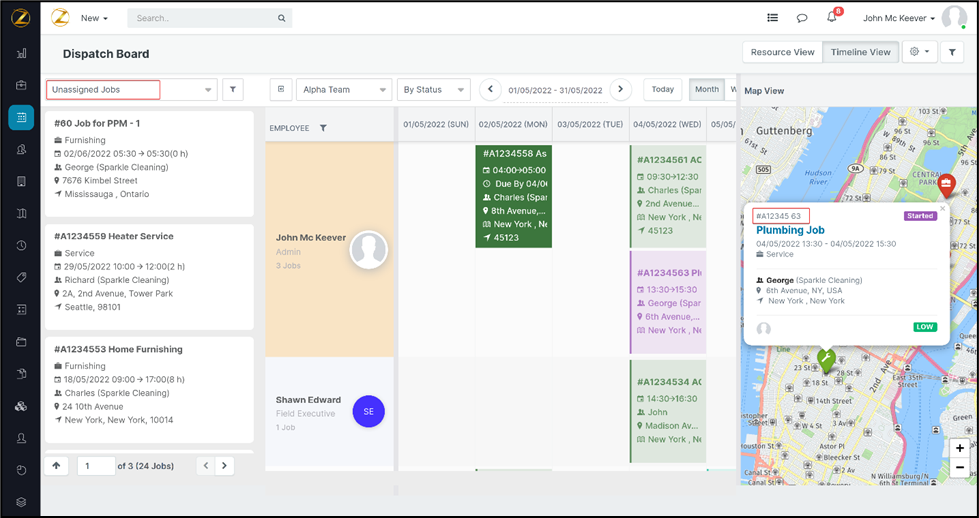979x518 pixels.
Task: Click the search magnifier icon
Action: tap(282, 18)
